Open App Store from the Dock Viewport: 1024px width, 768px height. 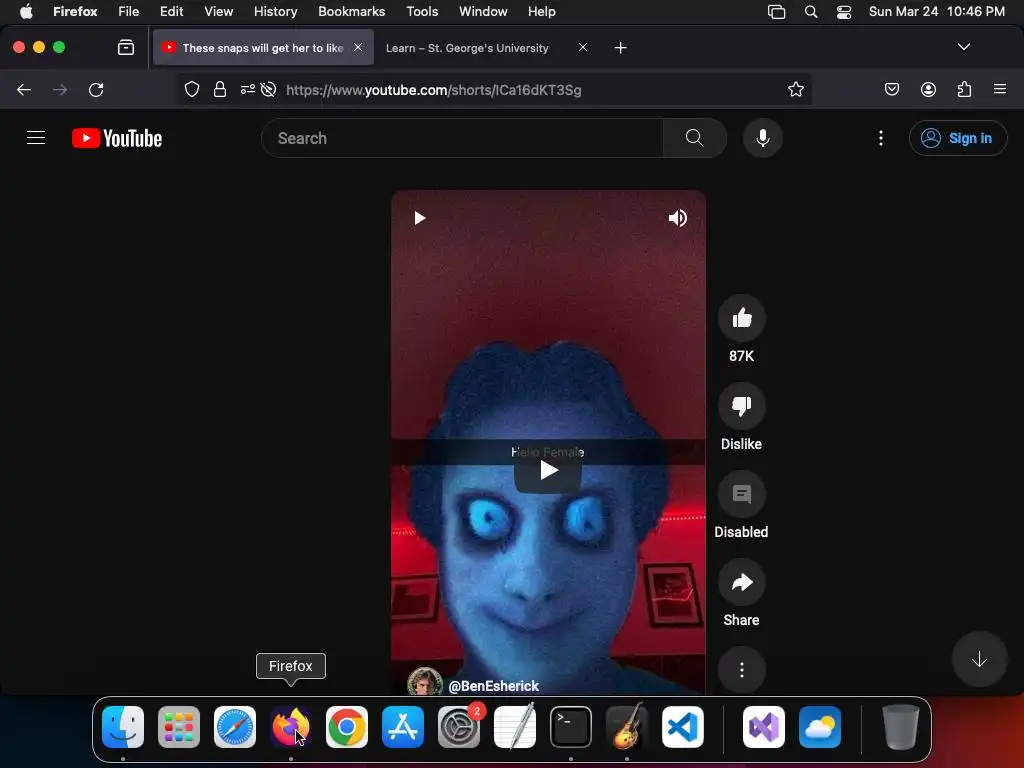[x=403, y=726]
